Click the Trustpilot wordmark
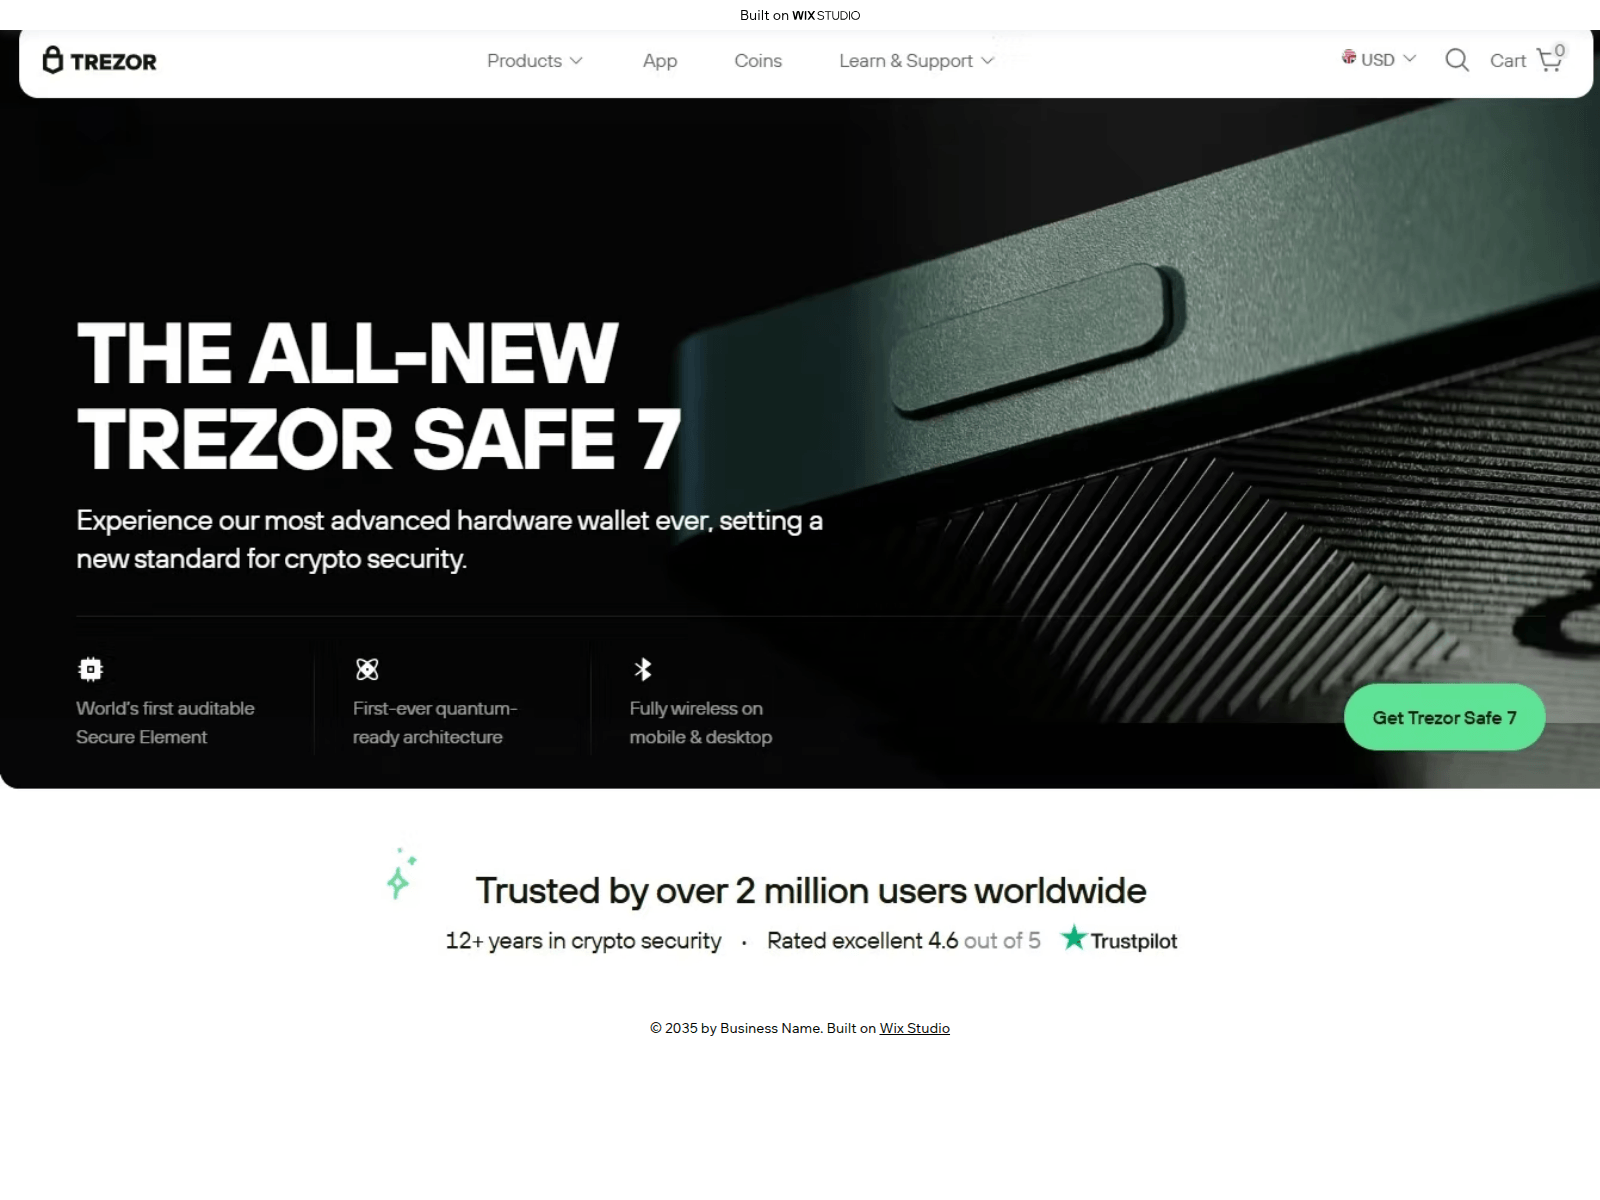 1134,941
